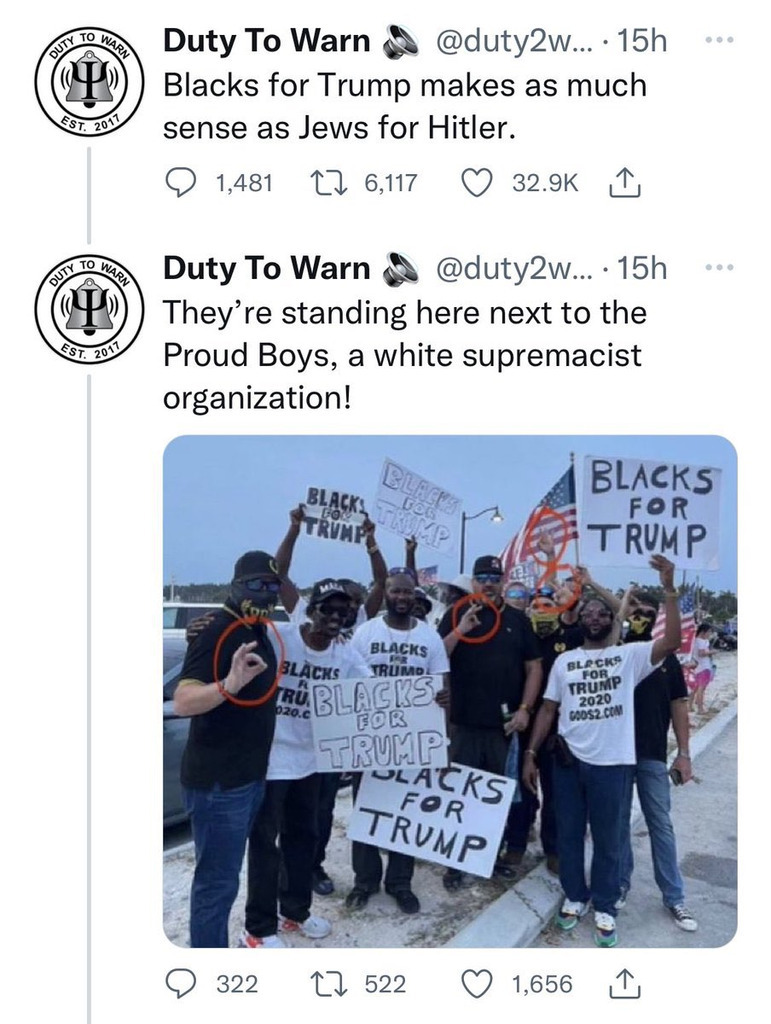The height and width of the screenshot is (1024, 771).
Task: Open the Duty To Warn display name on the first tweet
Action: pyautogui.click(x=266, y=41)
